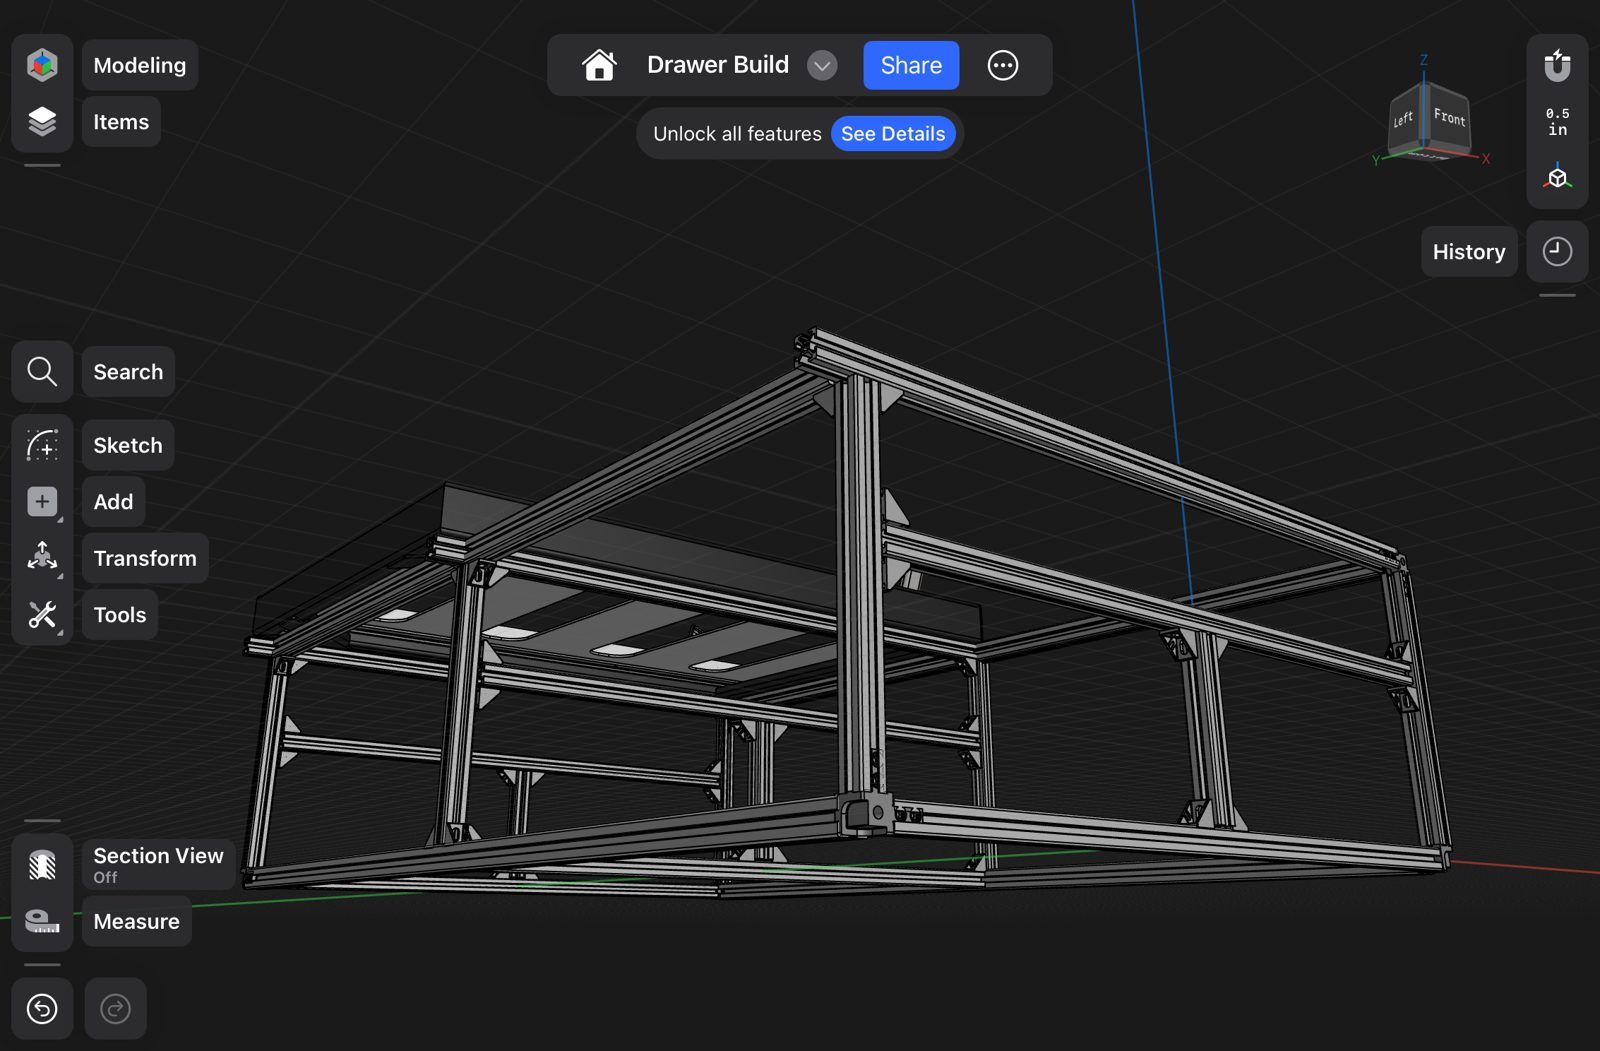
Task: Click the Unlock all features text
Action: 737,134
